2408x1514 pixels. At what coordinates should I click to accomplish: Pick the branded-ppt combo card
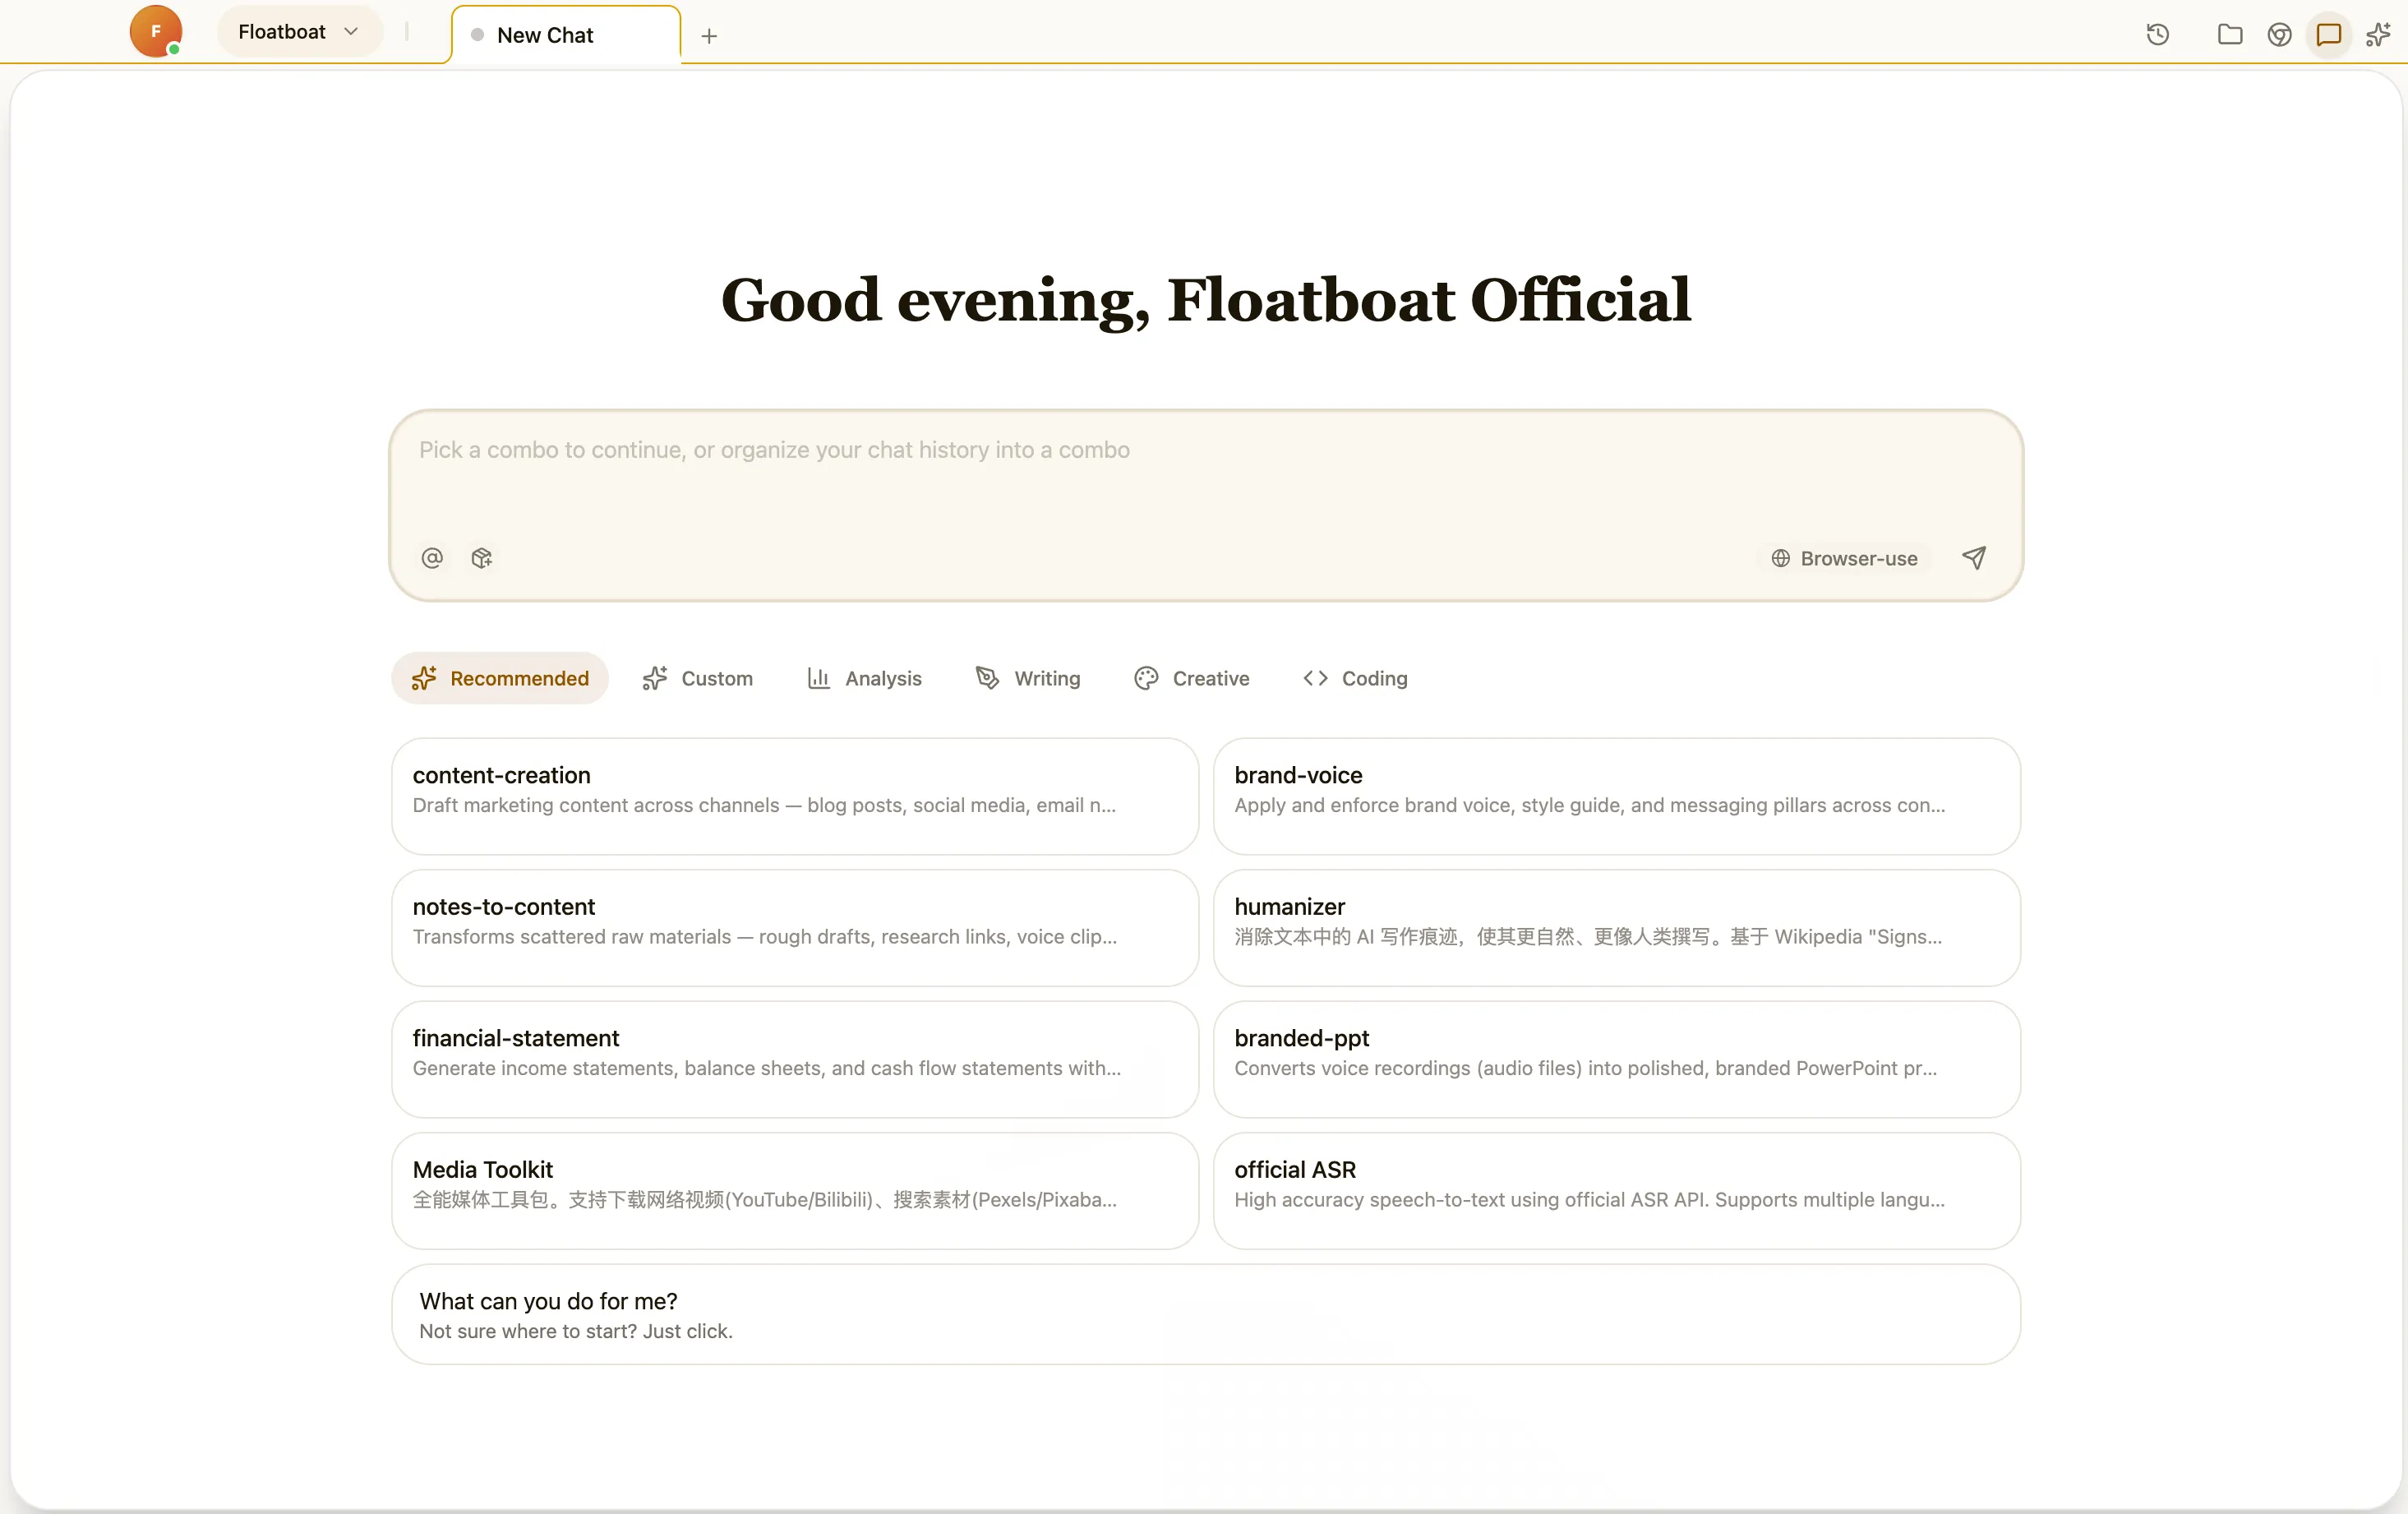(x=1617, y=1059)
